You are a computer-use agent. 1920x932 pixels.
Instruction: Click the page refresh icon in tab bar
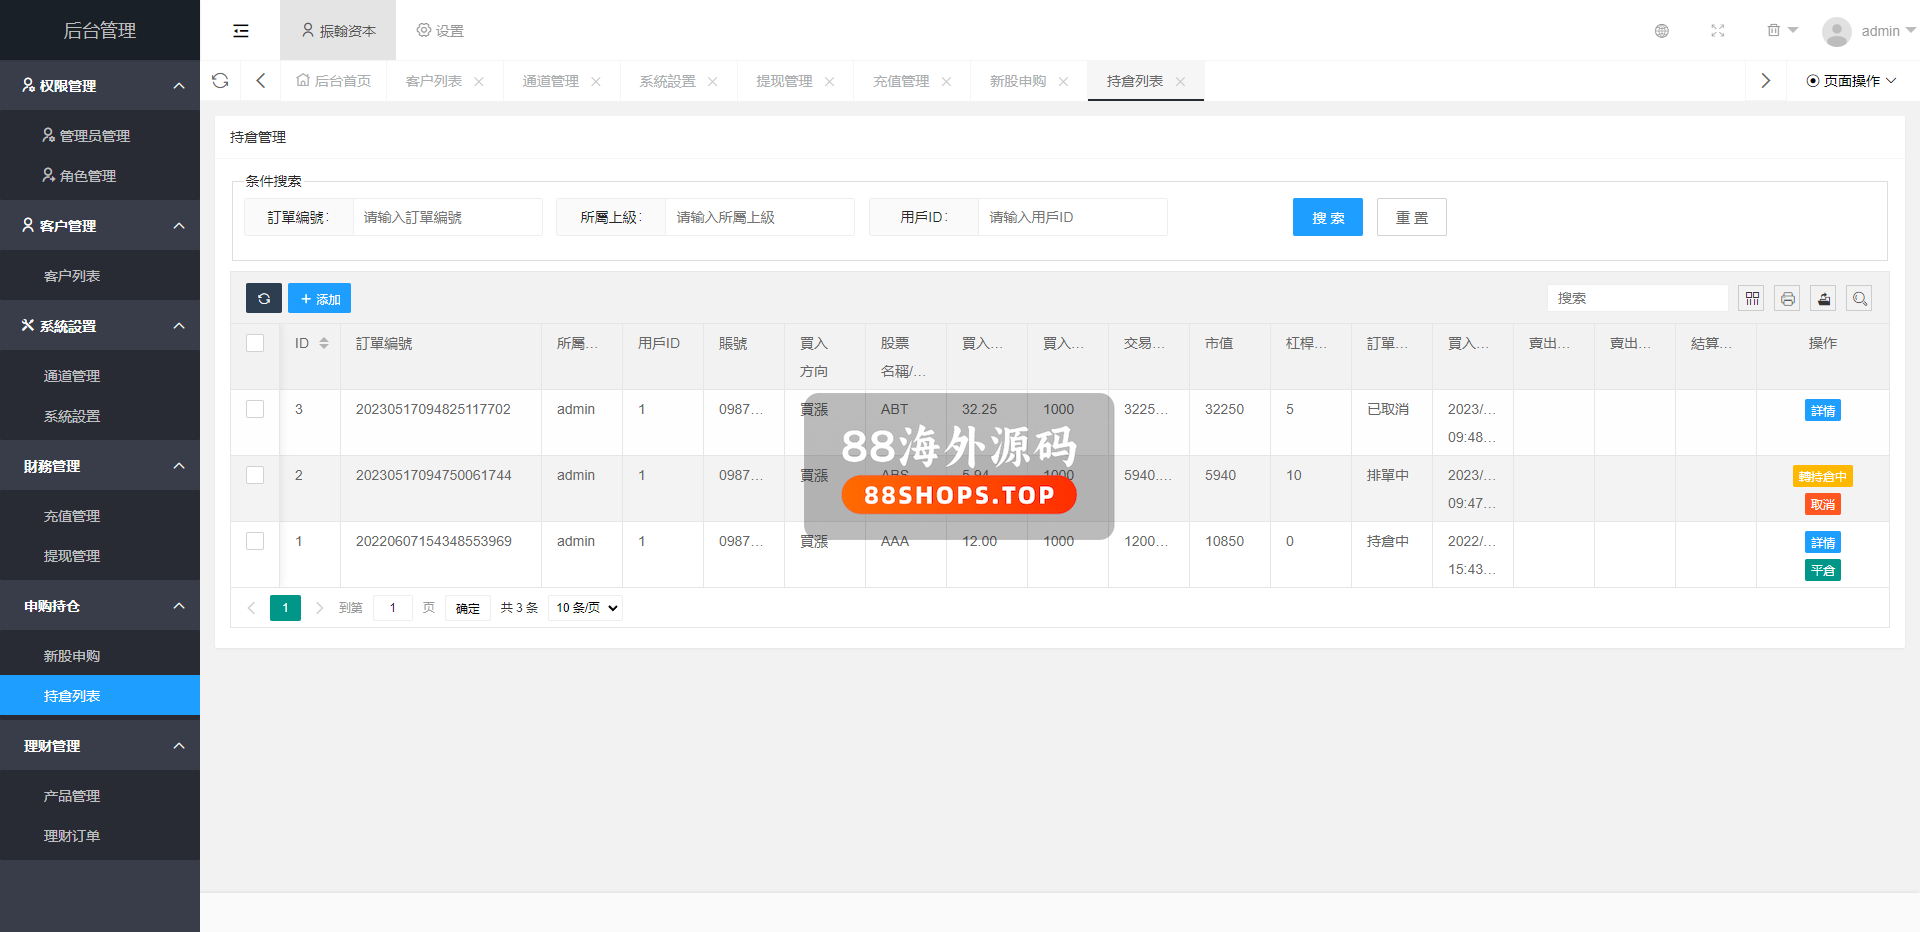tap(221, 81)
